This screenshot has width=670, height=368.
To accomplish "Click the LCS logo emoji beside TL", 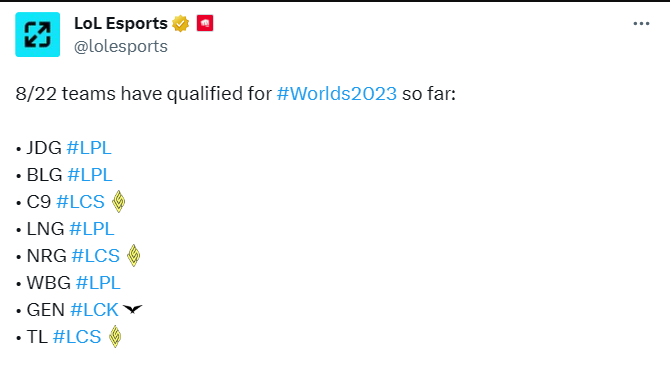I will pyautogui.click(x=115, y=336).
